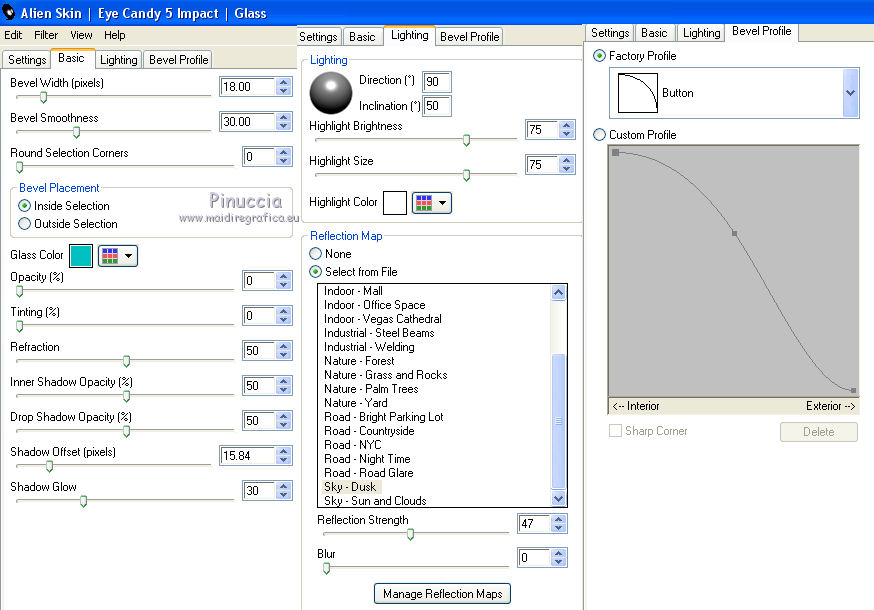Click the reflection map list scrollbar thumb
The width and height of the screenshot is (874, 610).
[x=559, y=421]
